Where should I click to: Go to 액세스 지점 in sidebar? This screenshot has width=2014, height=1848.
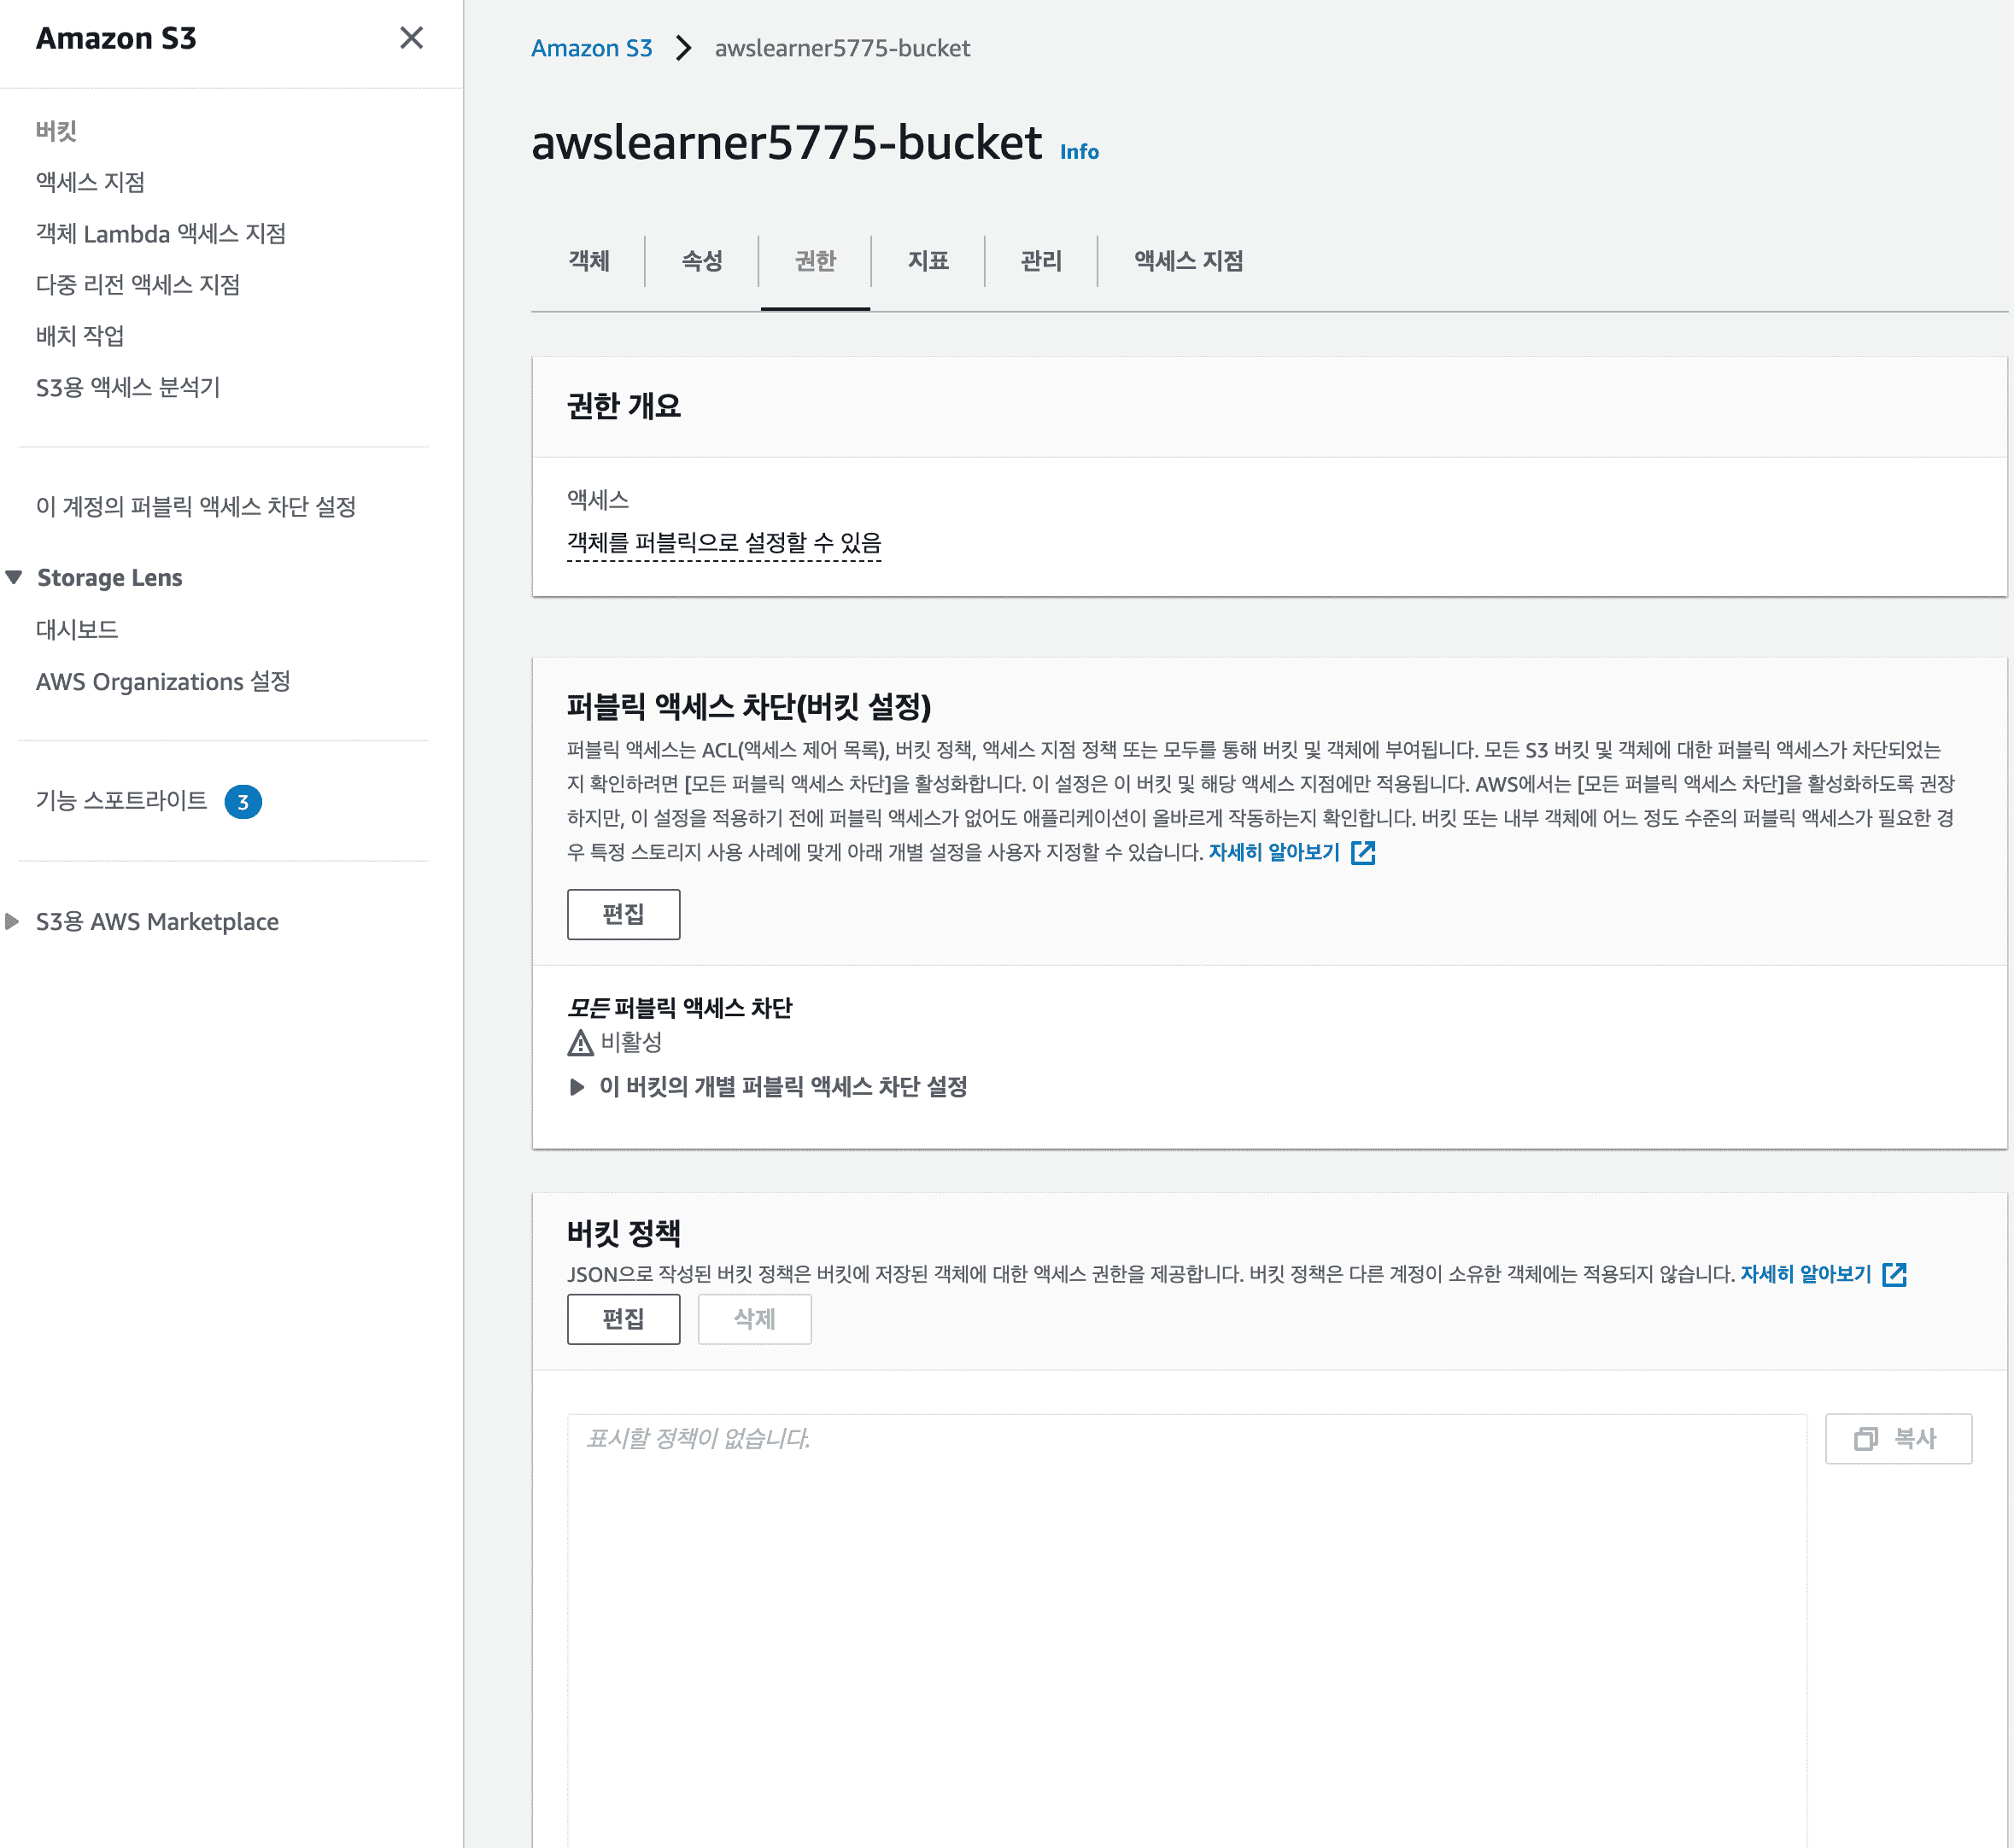click(91, 182)
